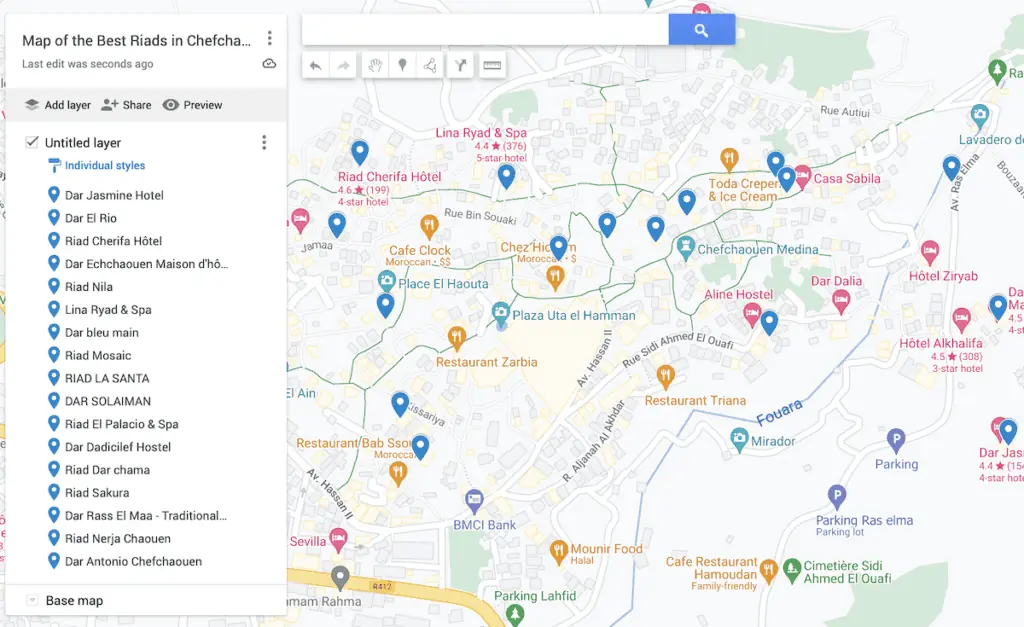Click blue pin above Riad Cherifa Hôtel label
Image resolution: width=1024 pixels, height=627 pixels.
tap(360, 152)
